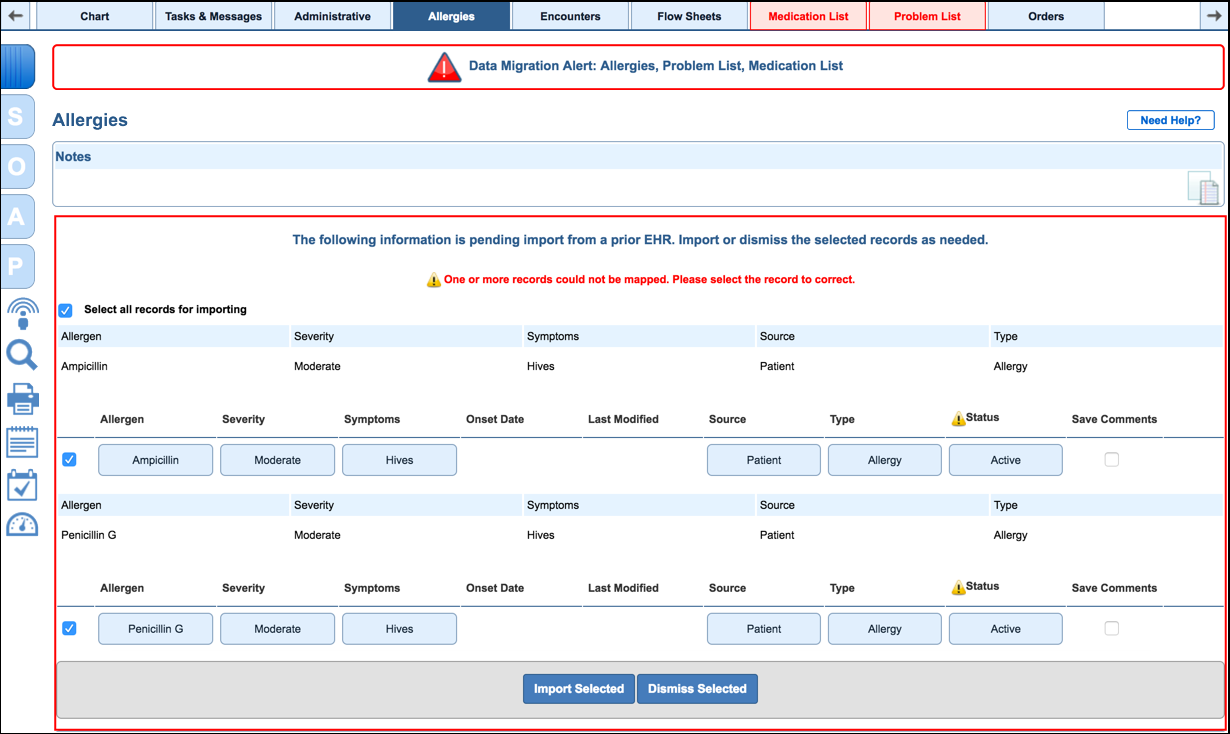Select the A (Assessment) sidebar icon
This screenshot has height=734, width=1230.
click(x=18, y=217)
